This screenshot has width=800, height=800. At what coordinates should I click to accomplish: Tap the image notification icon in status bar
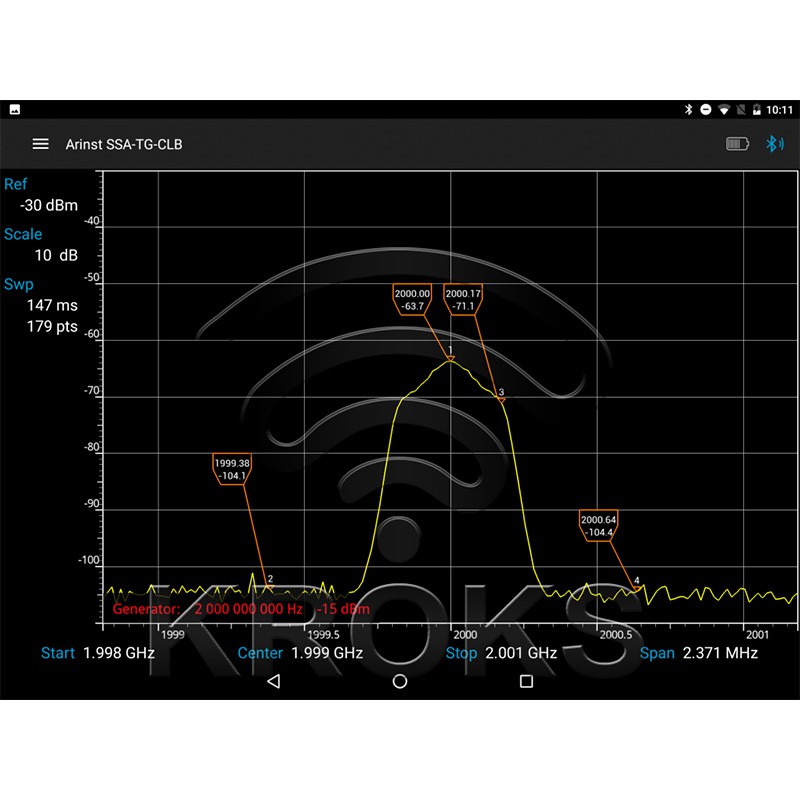coord(15,109)
